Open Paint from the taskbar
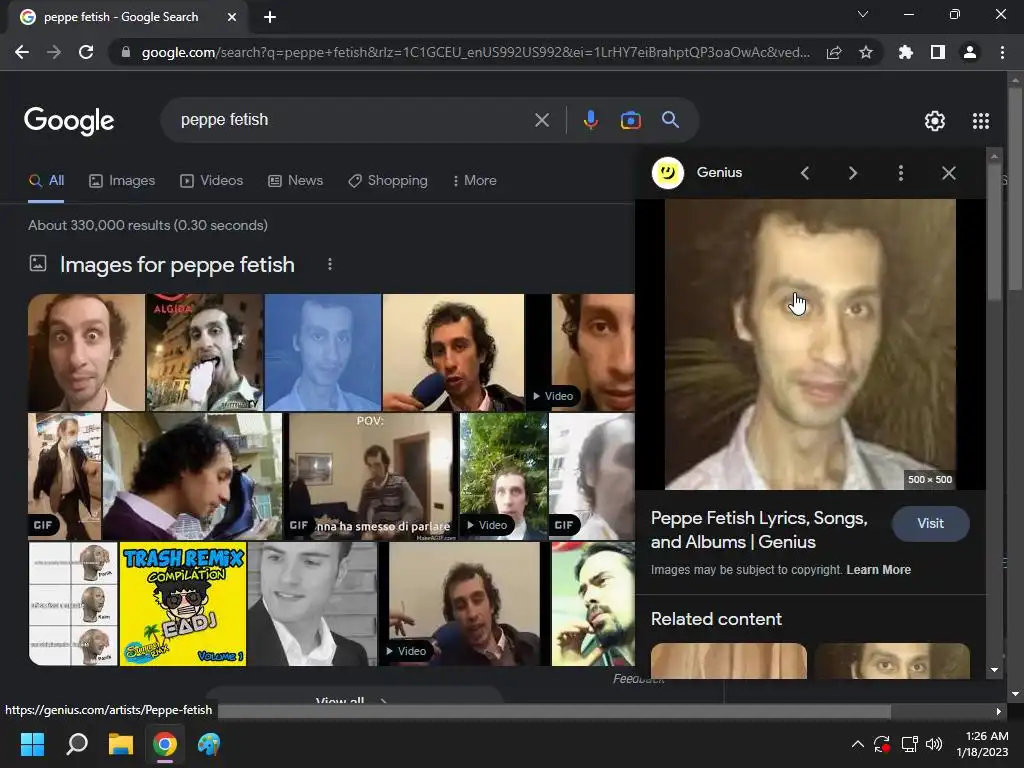 coord(209,744)
